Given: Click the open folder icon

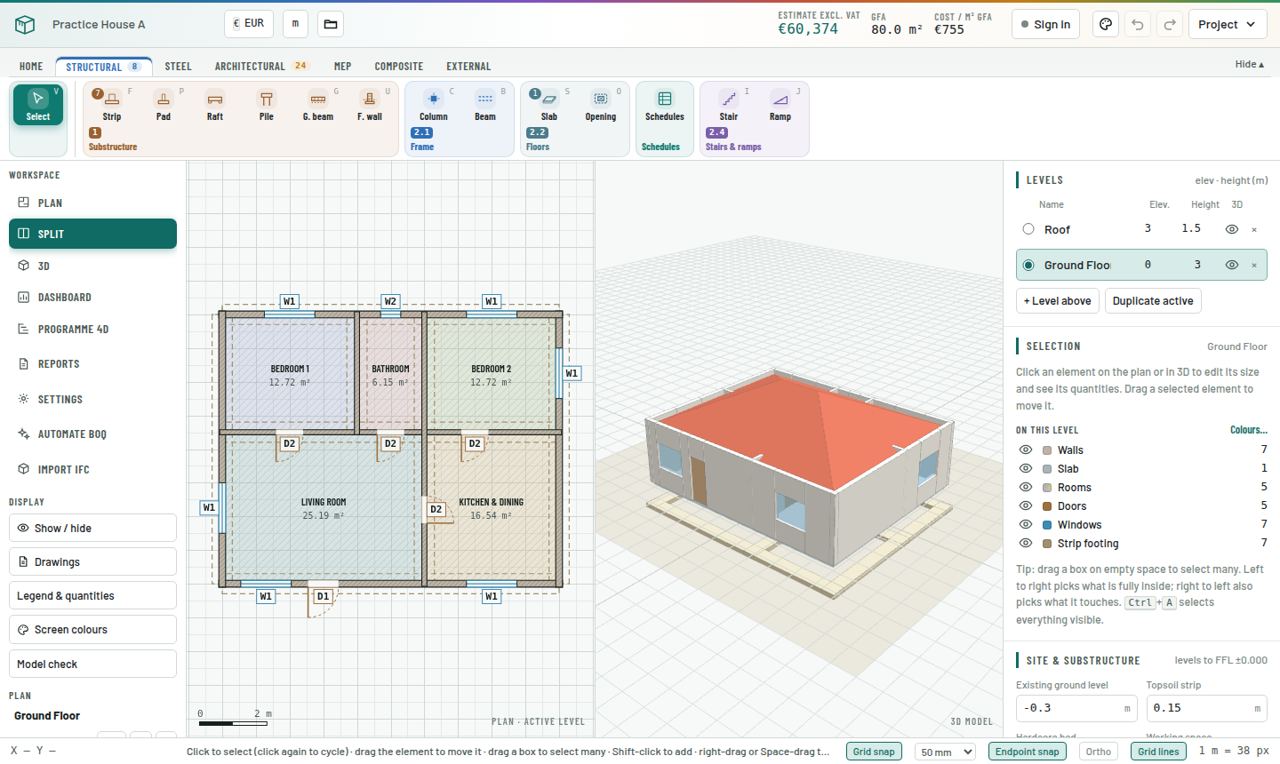Looking at the screenshot, I should tap(331, 24).
